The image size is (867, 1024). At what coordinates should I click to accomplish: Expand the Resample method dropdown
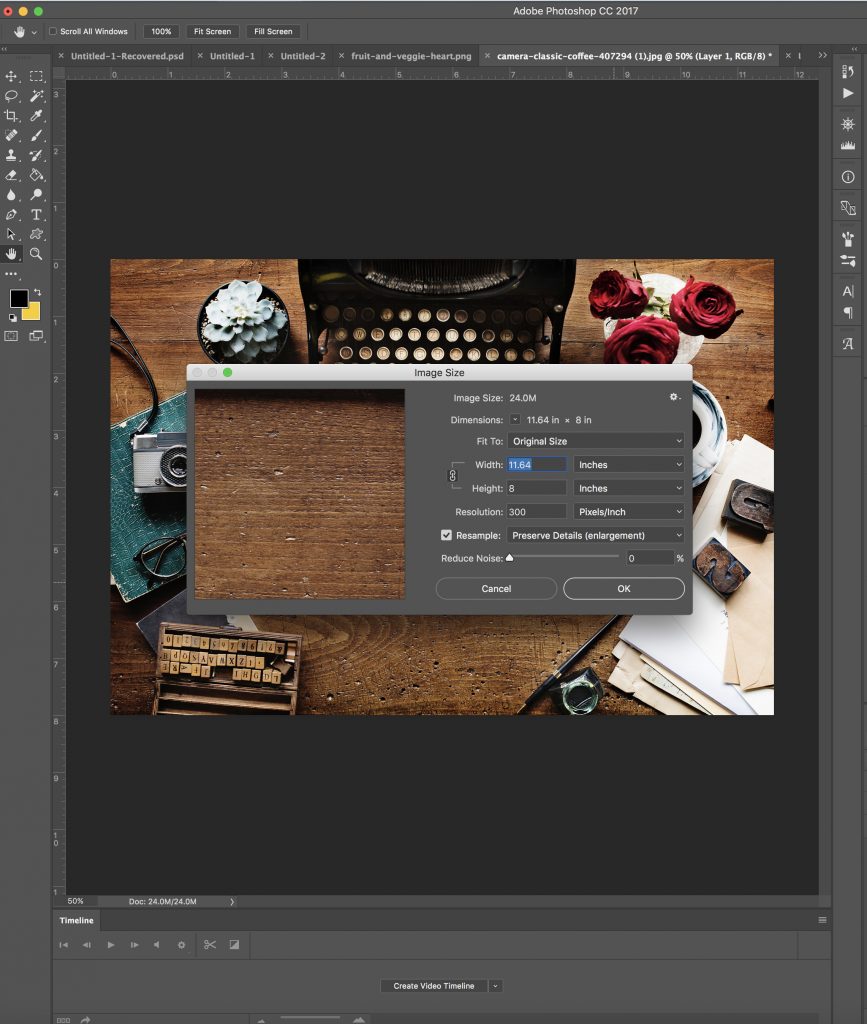pos(596,535)
